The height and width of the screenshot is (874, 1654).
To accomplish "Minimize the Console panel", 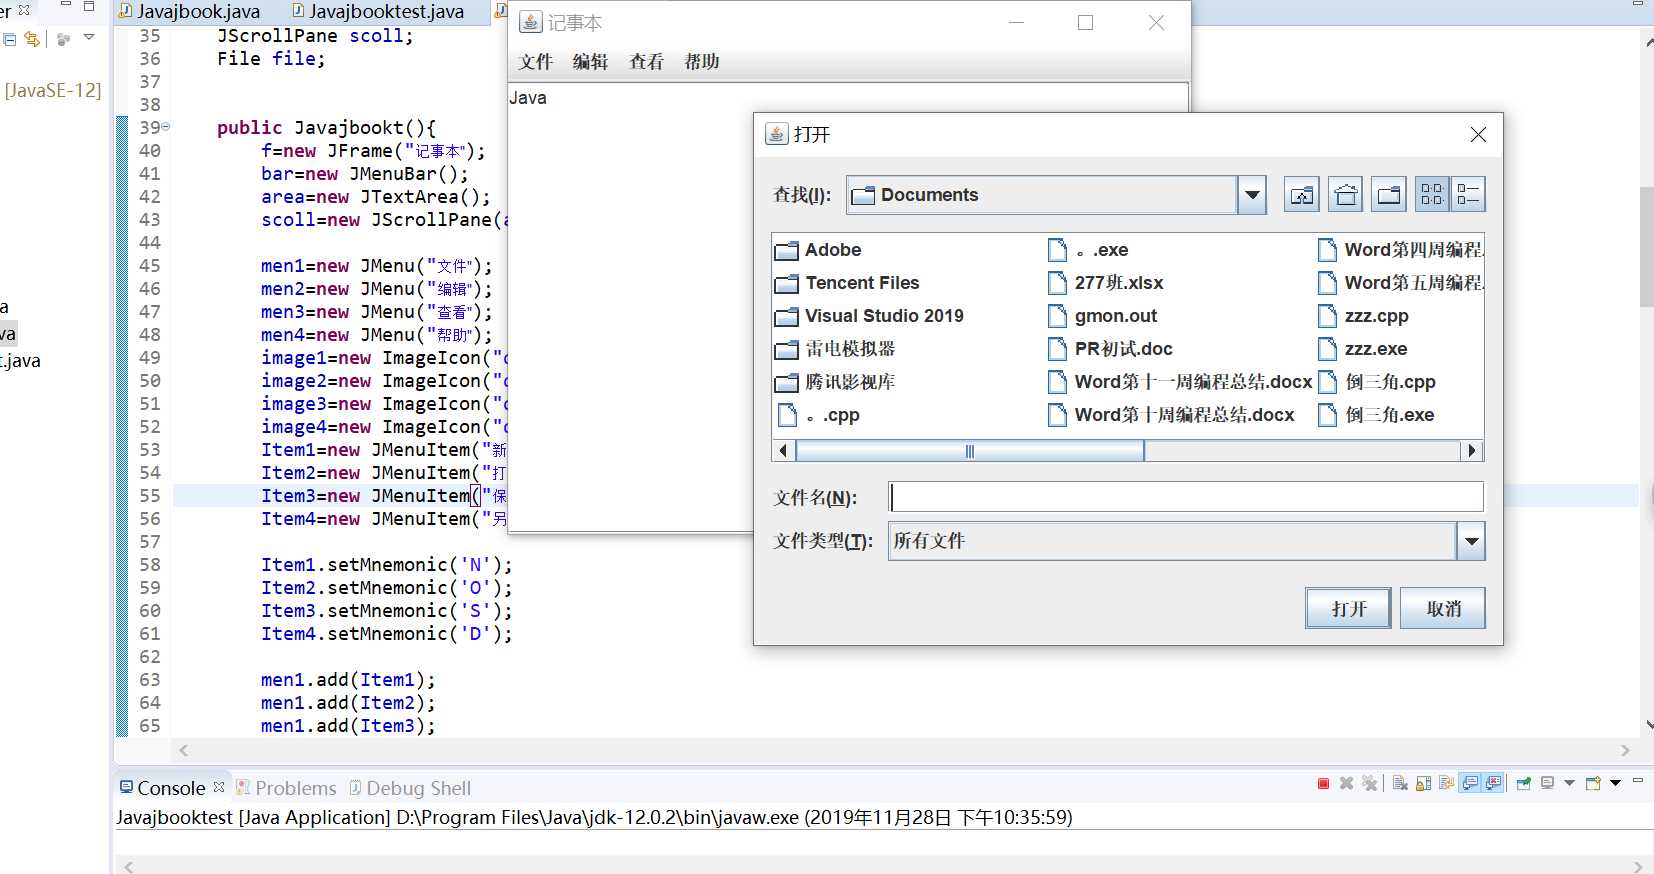I will [x=1637, y=780].
